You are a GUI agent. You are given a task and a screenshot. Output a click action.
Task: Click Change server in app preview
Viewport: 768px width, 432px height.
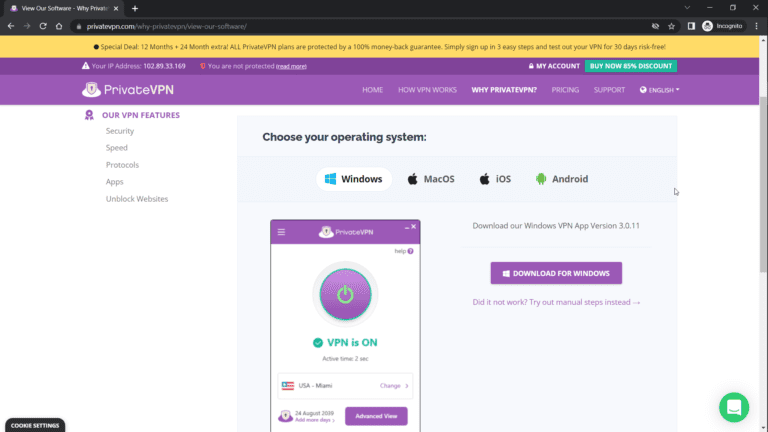click(x=394, y=386)
